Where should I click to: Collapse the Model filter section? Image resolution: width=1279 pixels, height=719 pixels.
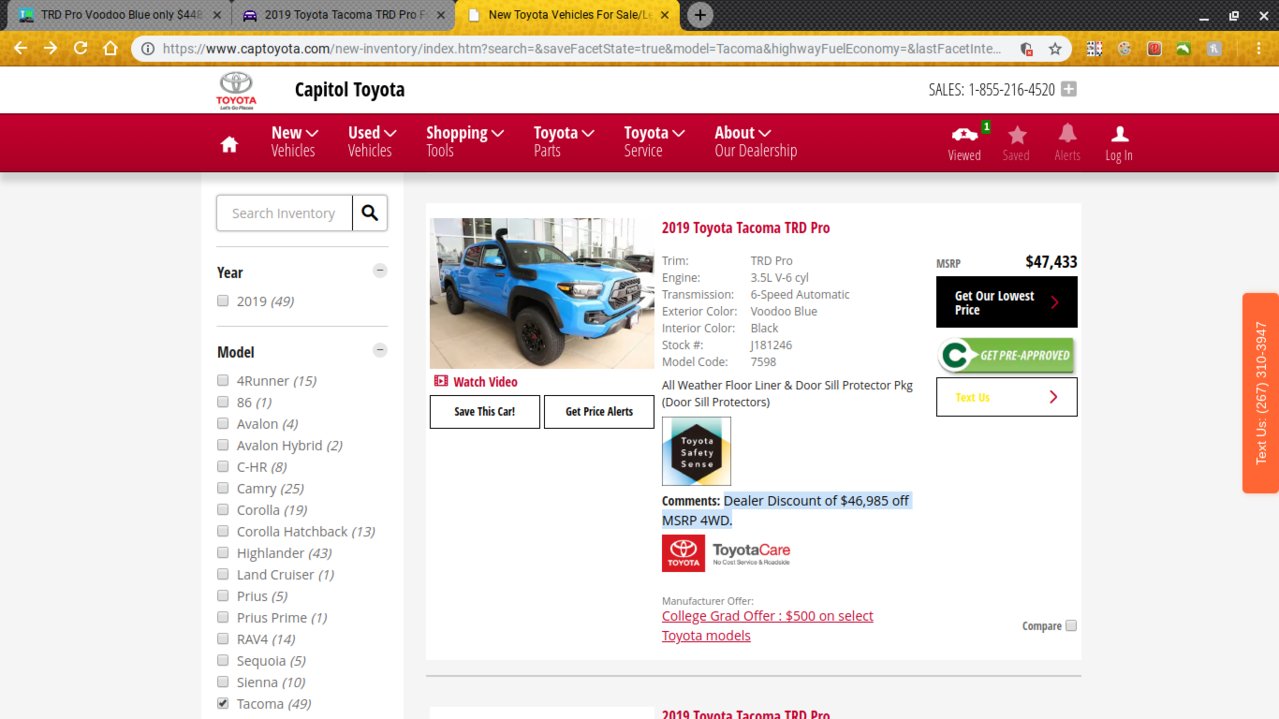click(x=380, y=351)
